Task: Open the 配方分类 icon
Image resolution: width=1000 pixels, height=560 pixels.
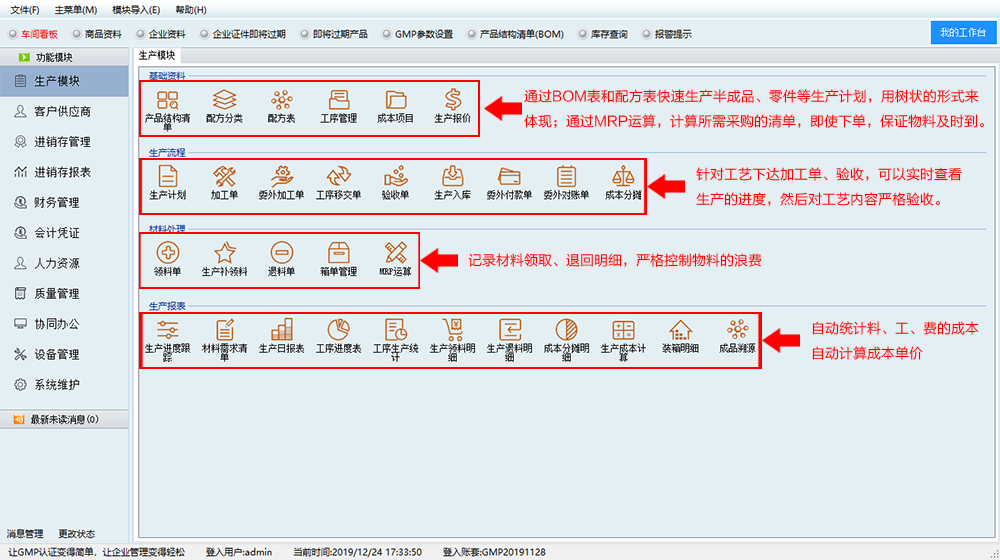Action: pyautogui.click(x=224, y=100)
